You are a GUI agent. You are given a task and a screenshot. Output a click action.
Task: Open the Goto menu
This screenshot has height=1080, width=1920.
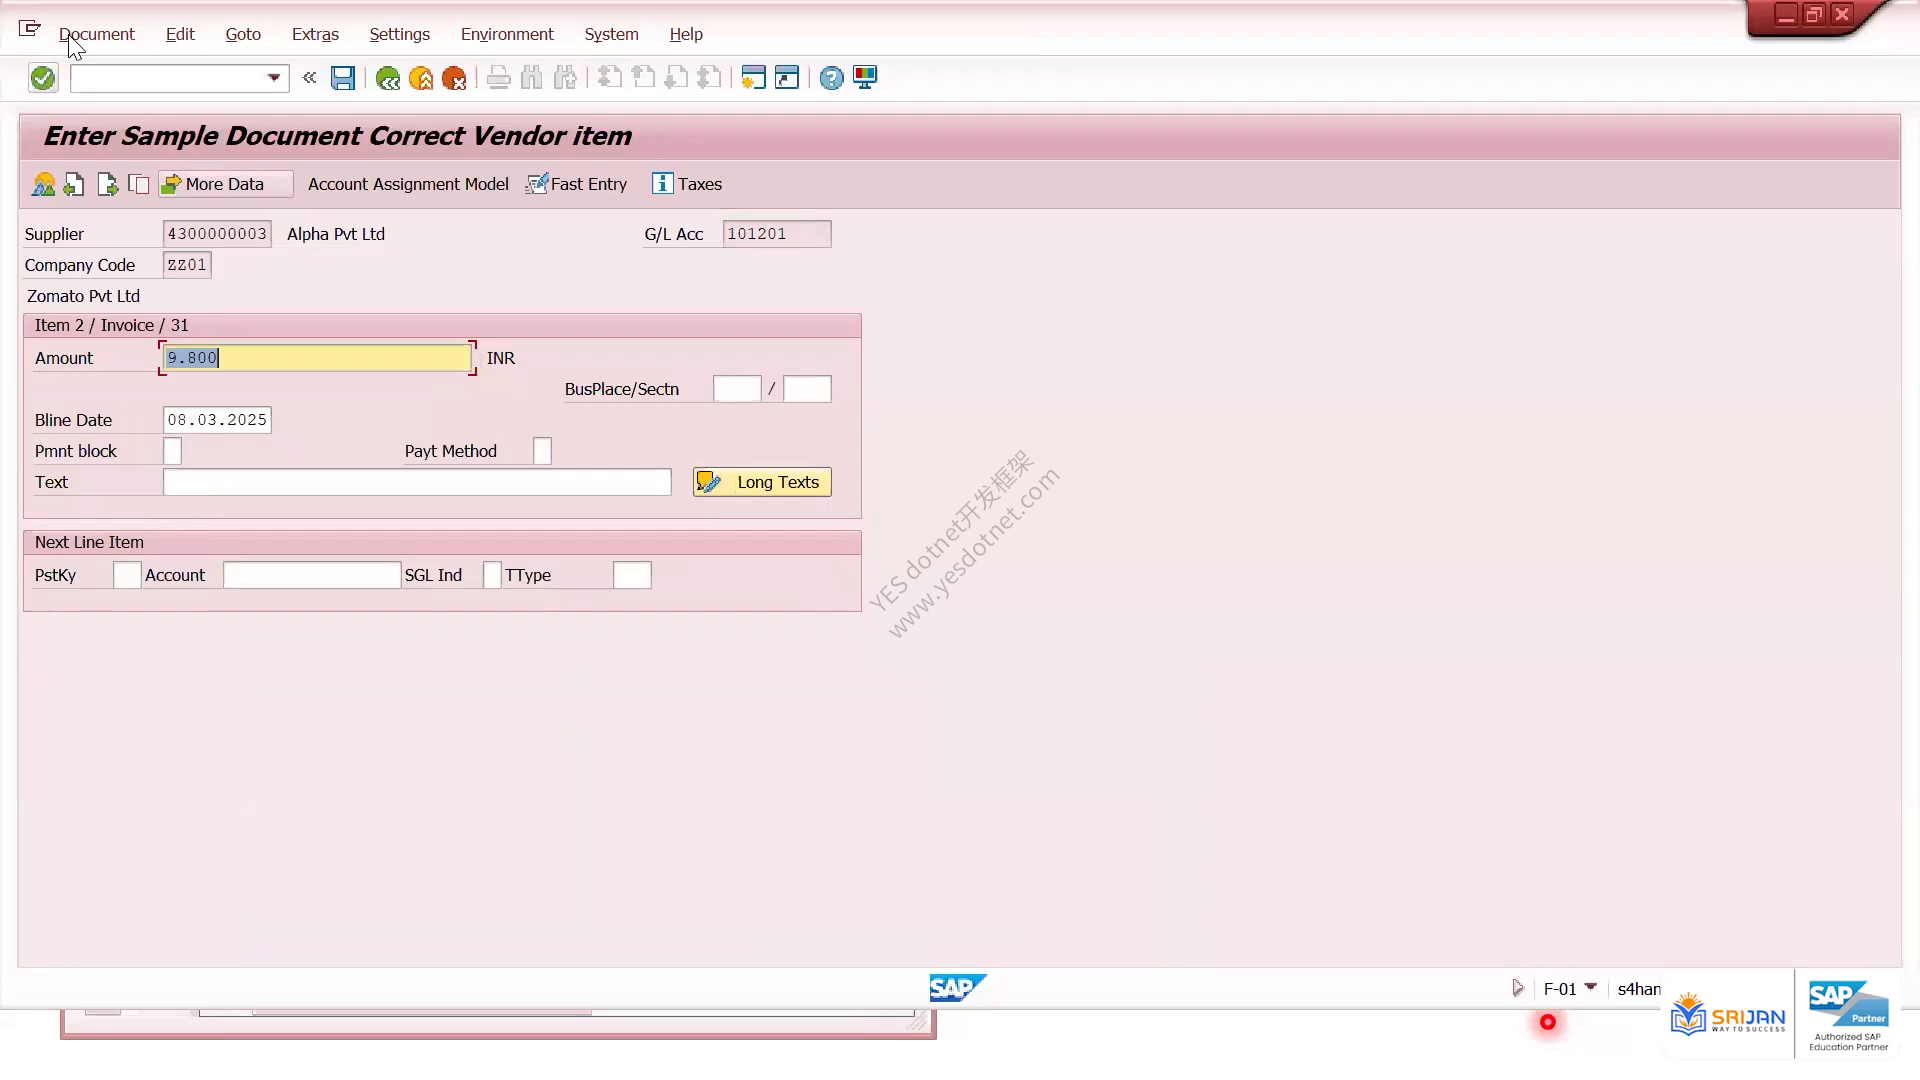pos(243,34)
